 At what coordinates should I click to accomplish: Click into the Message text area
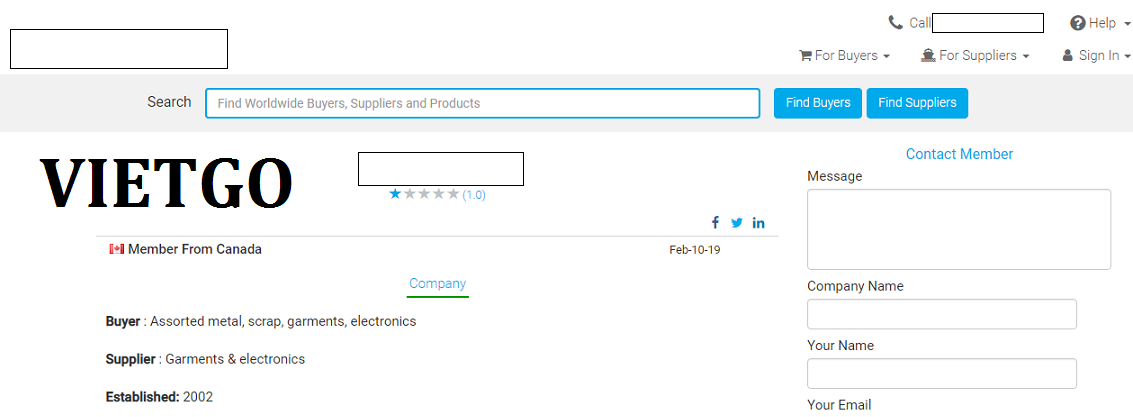[959, 230]
